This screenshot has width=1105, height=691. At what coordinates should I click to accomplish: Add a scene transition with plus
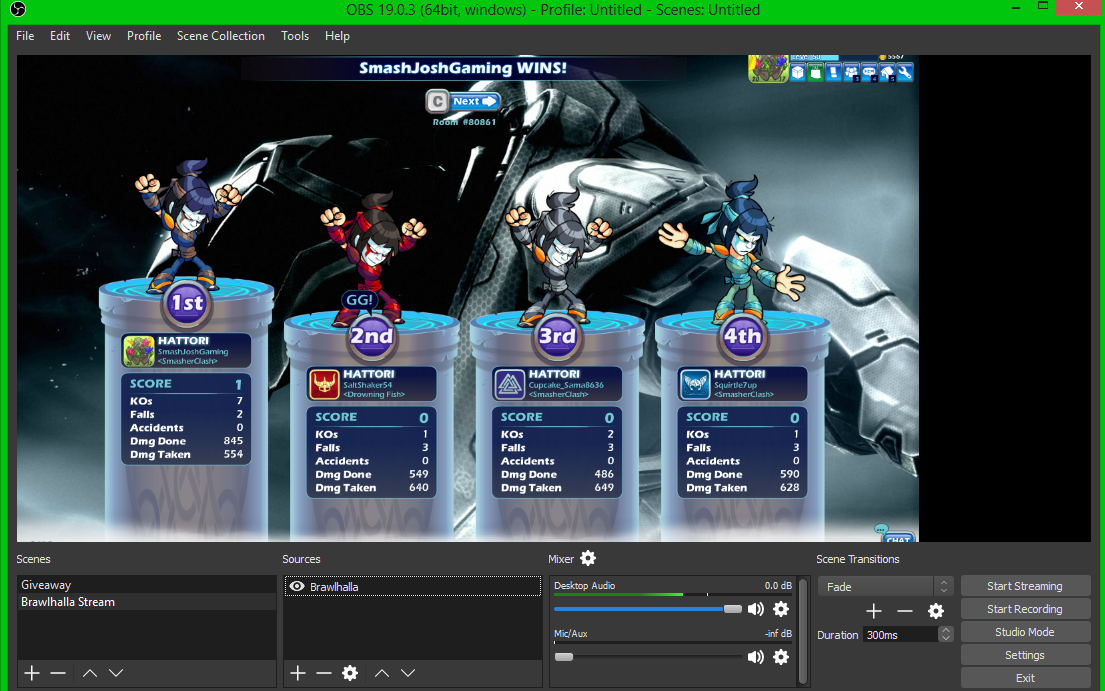coord(874,611)
